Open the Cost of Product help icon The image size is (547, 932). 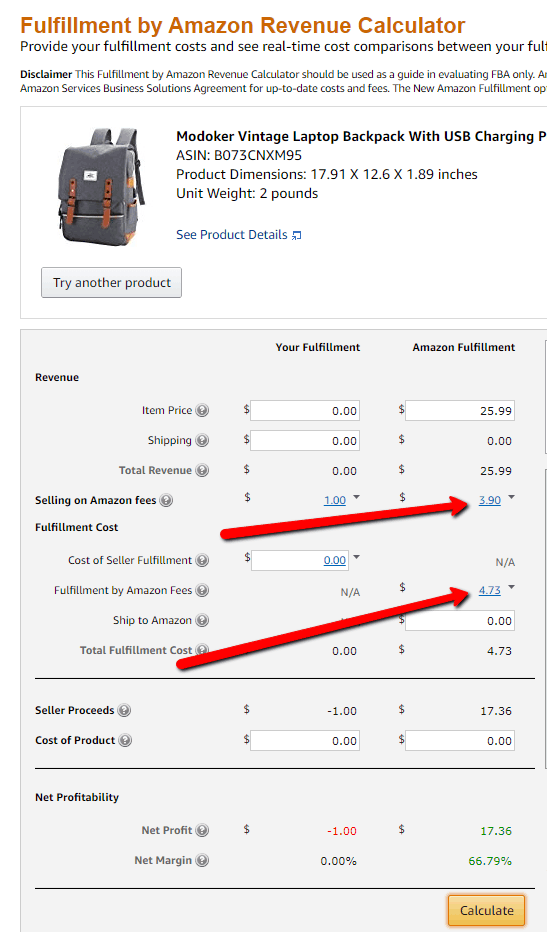pyautogui.click(x=125, y=741)
